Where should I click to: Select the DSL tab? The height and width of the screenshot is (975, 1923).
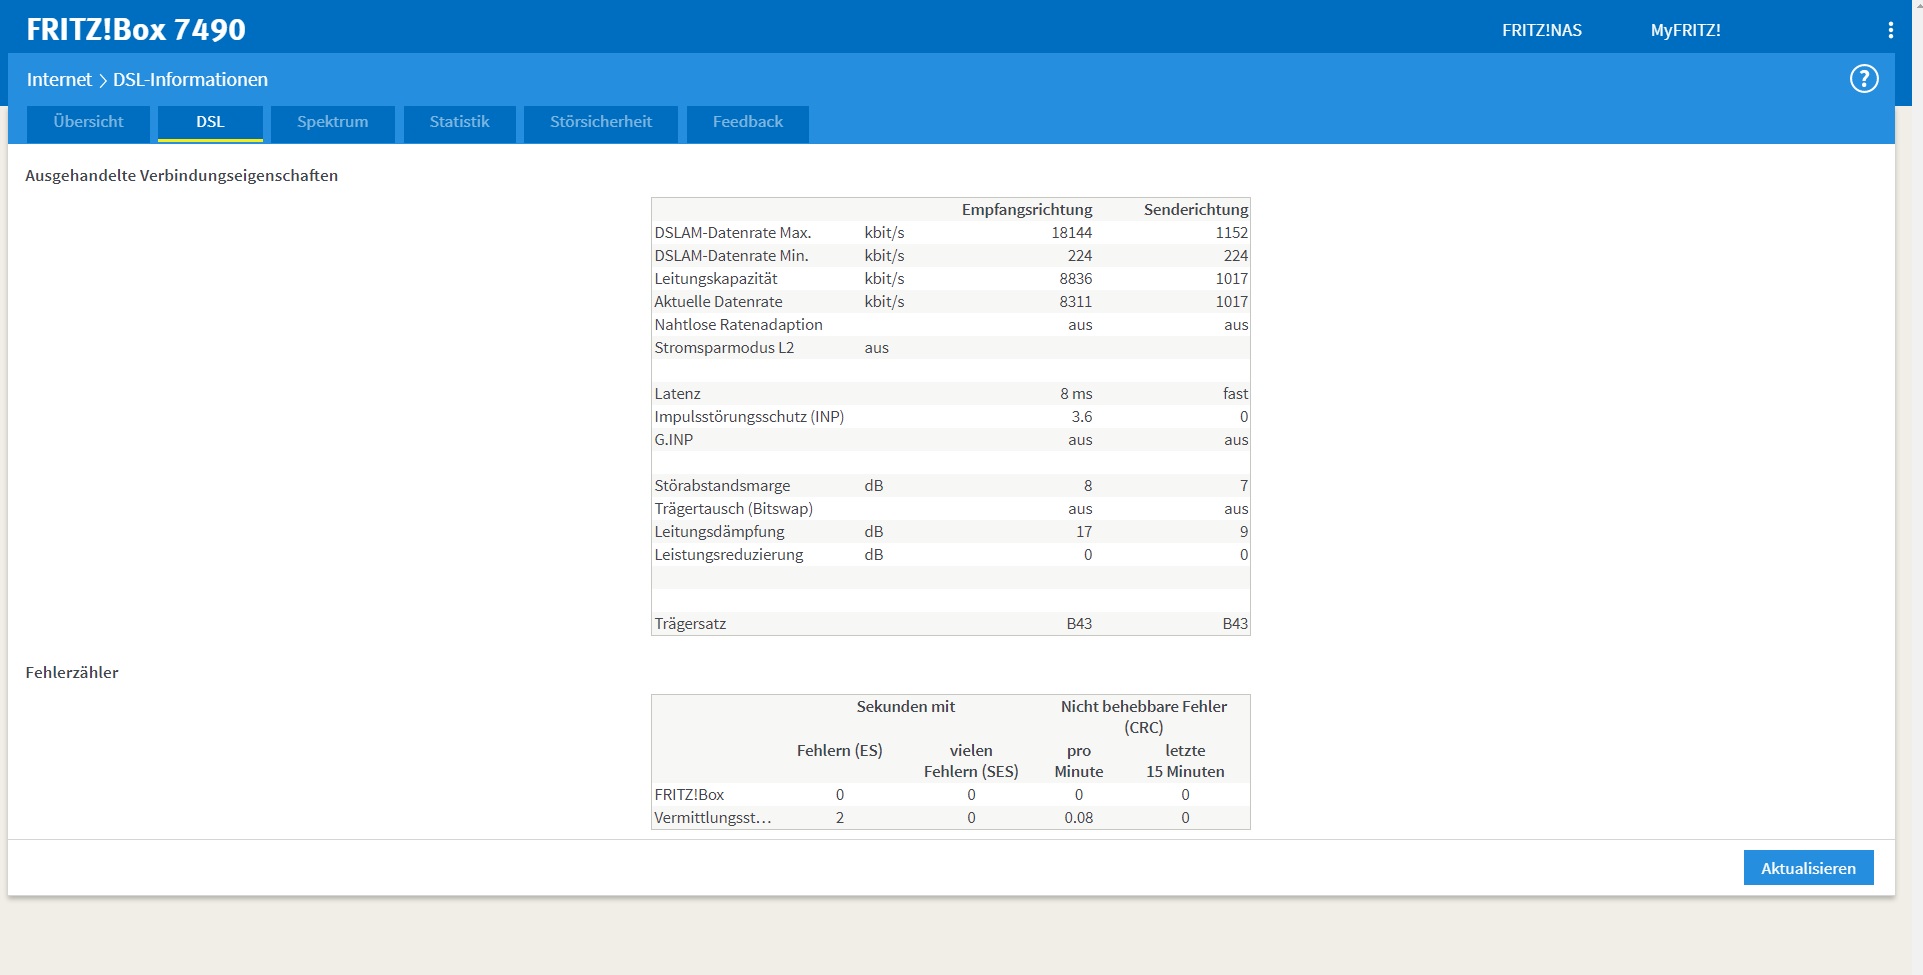pos(210,124)
